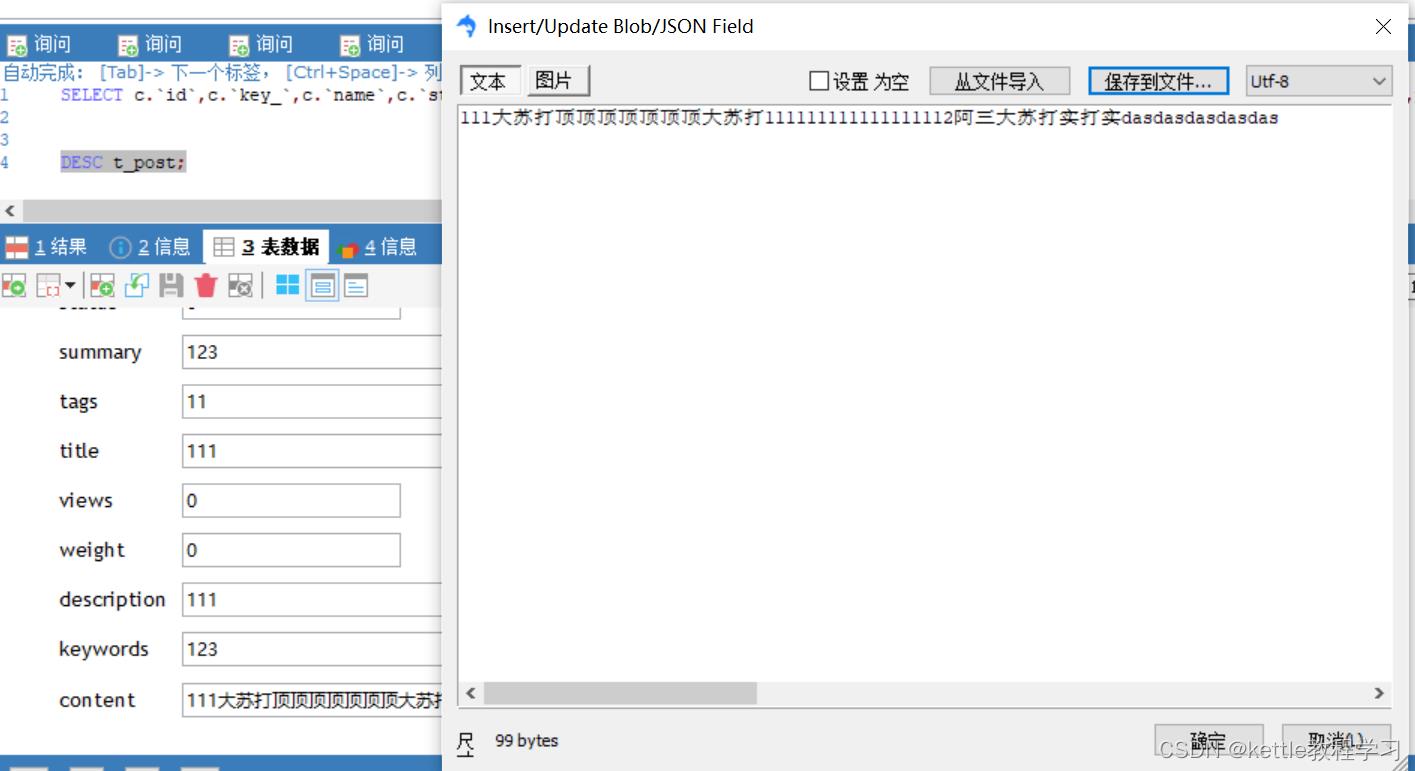Click the 保存到文件... button
The image size is (1415, 771).
point(1158,81)
